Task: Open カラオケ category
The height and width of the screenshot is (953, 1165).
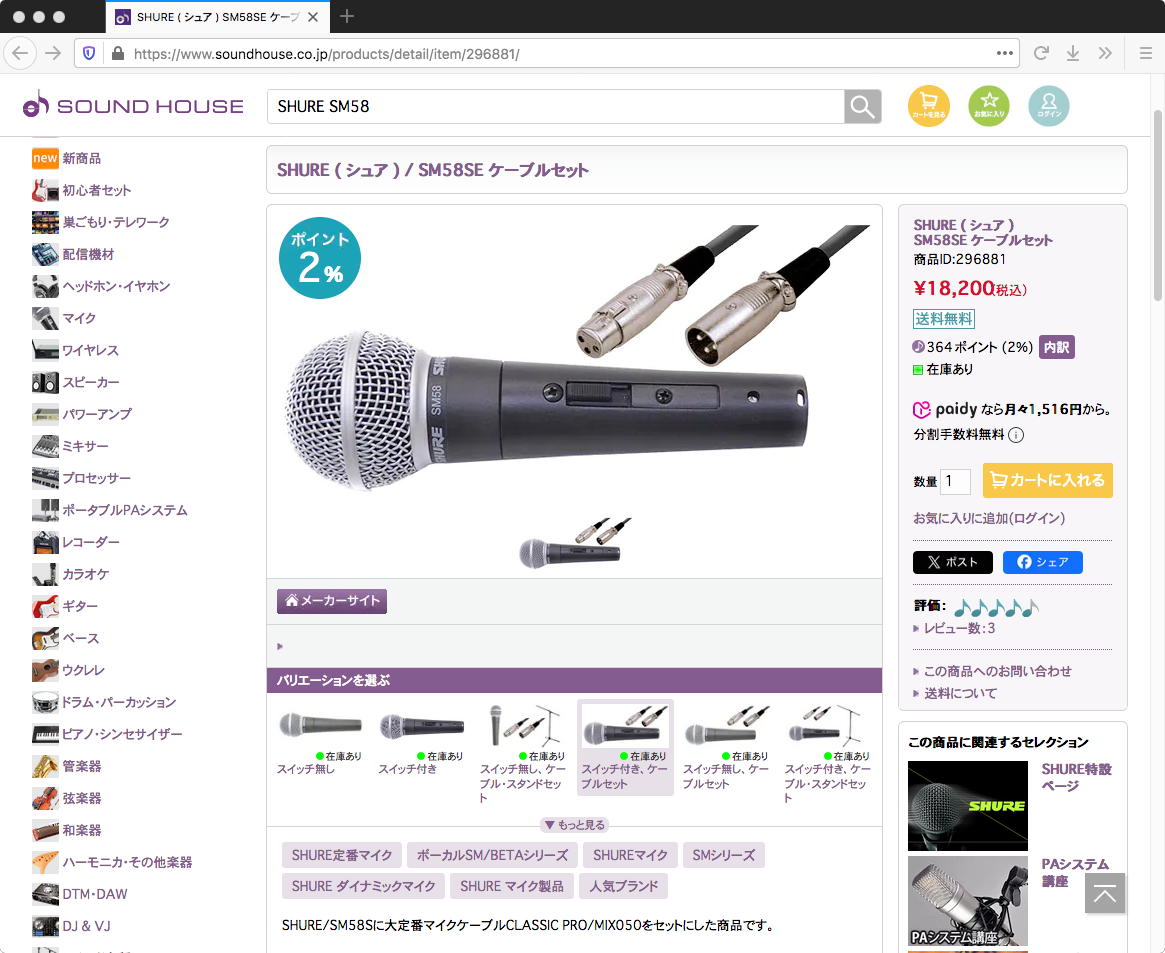Action: 71,573
